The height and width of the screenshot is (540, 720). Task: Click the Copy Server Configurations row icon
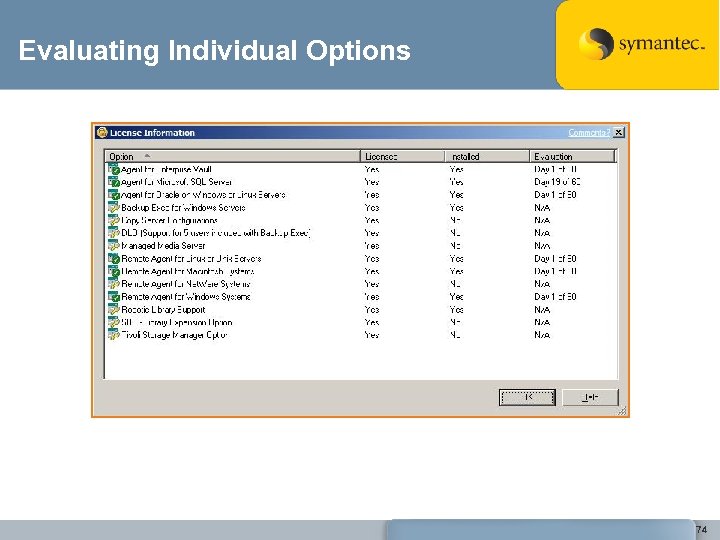(114, 220)
